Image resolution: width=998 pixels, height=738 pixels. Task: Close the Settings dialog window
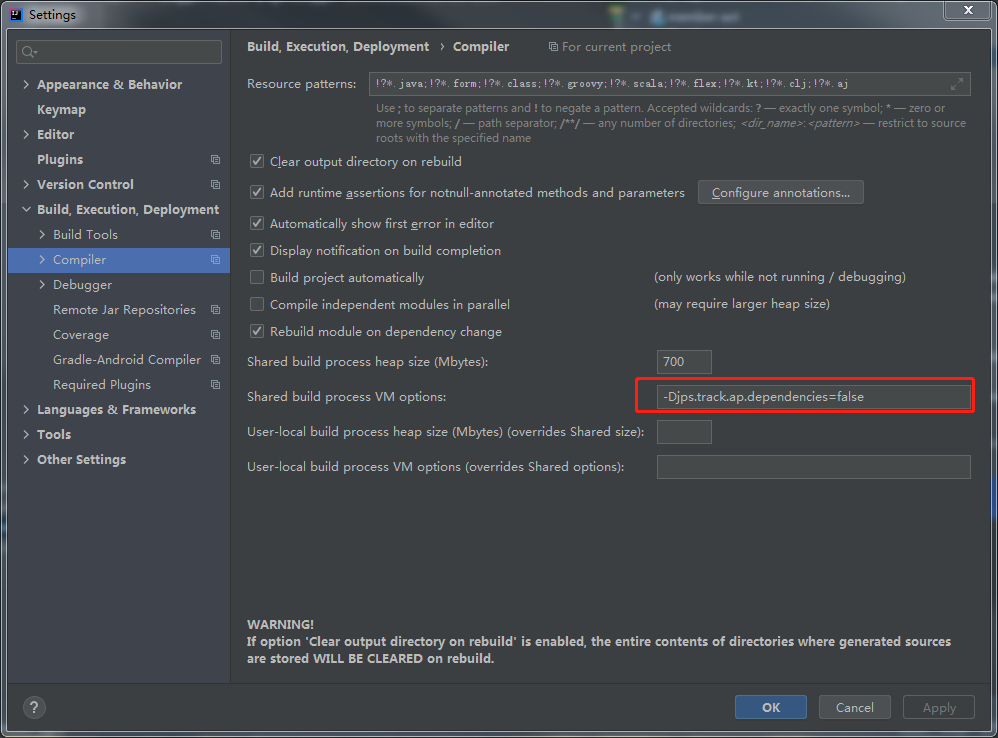point(968,10)
